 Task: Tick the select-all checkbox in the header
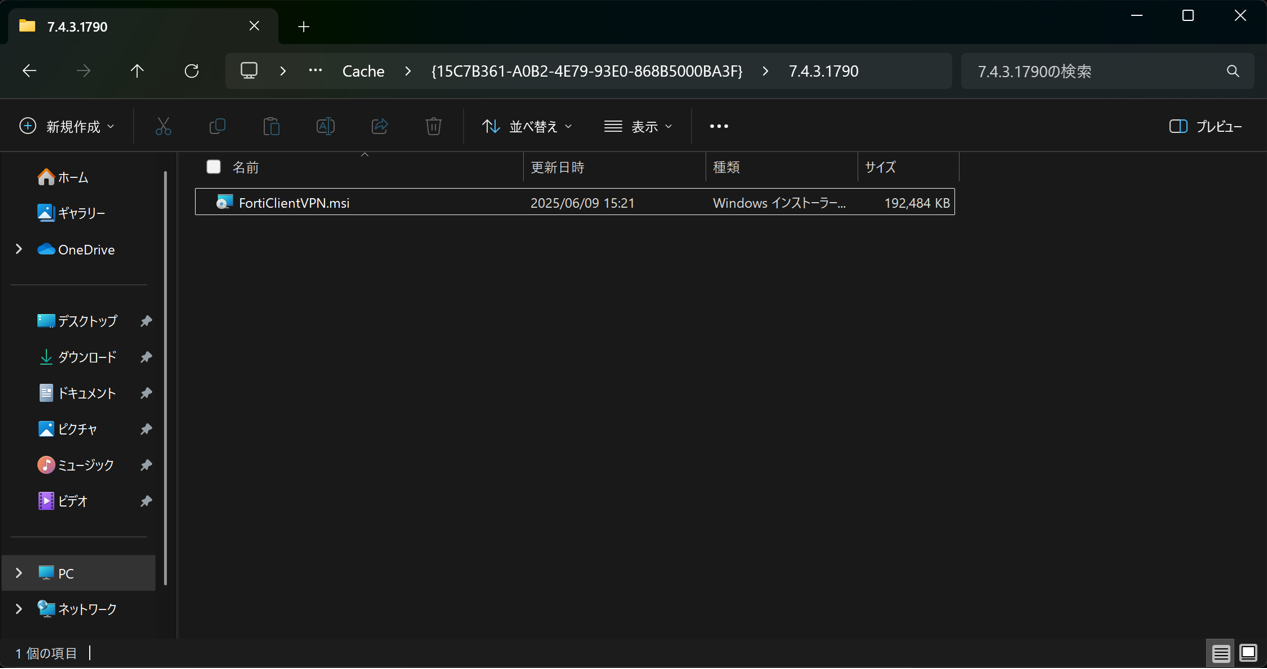(213, 167)
